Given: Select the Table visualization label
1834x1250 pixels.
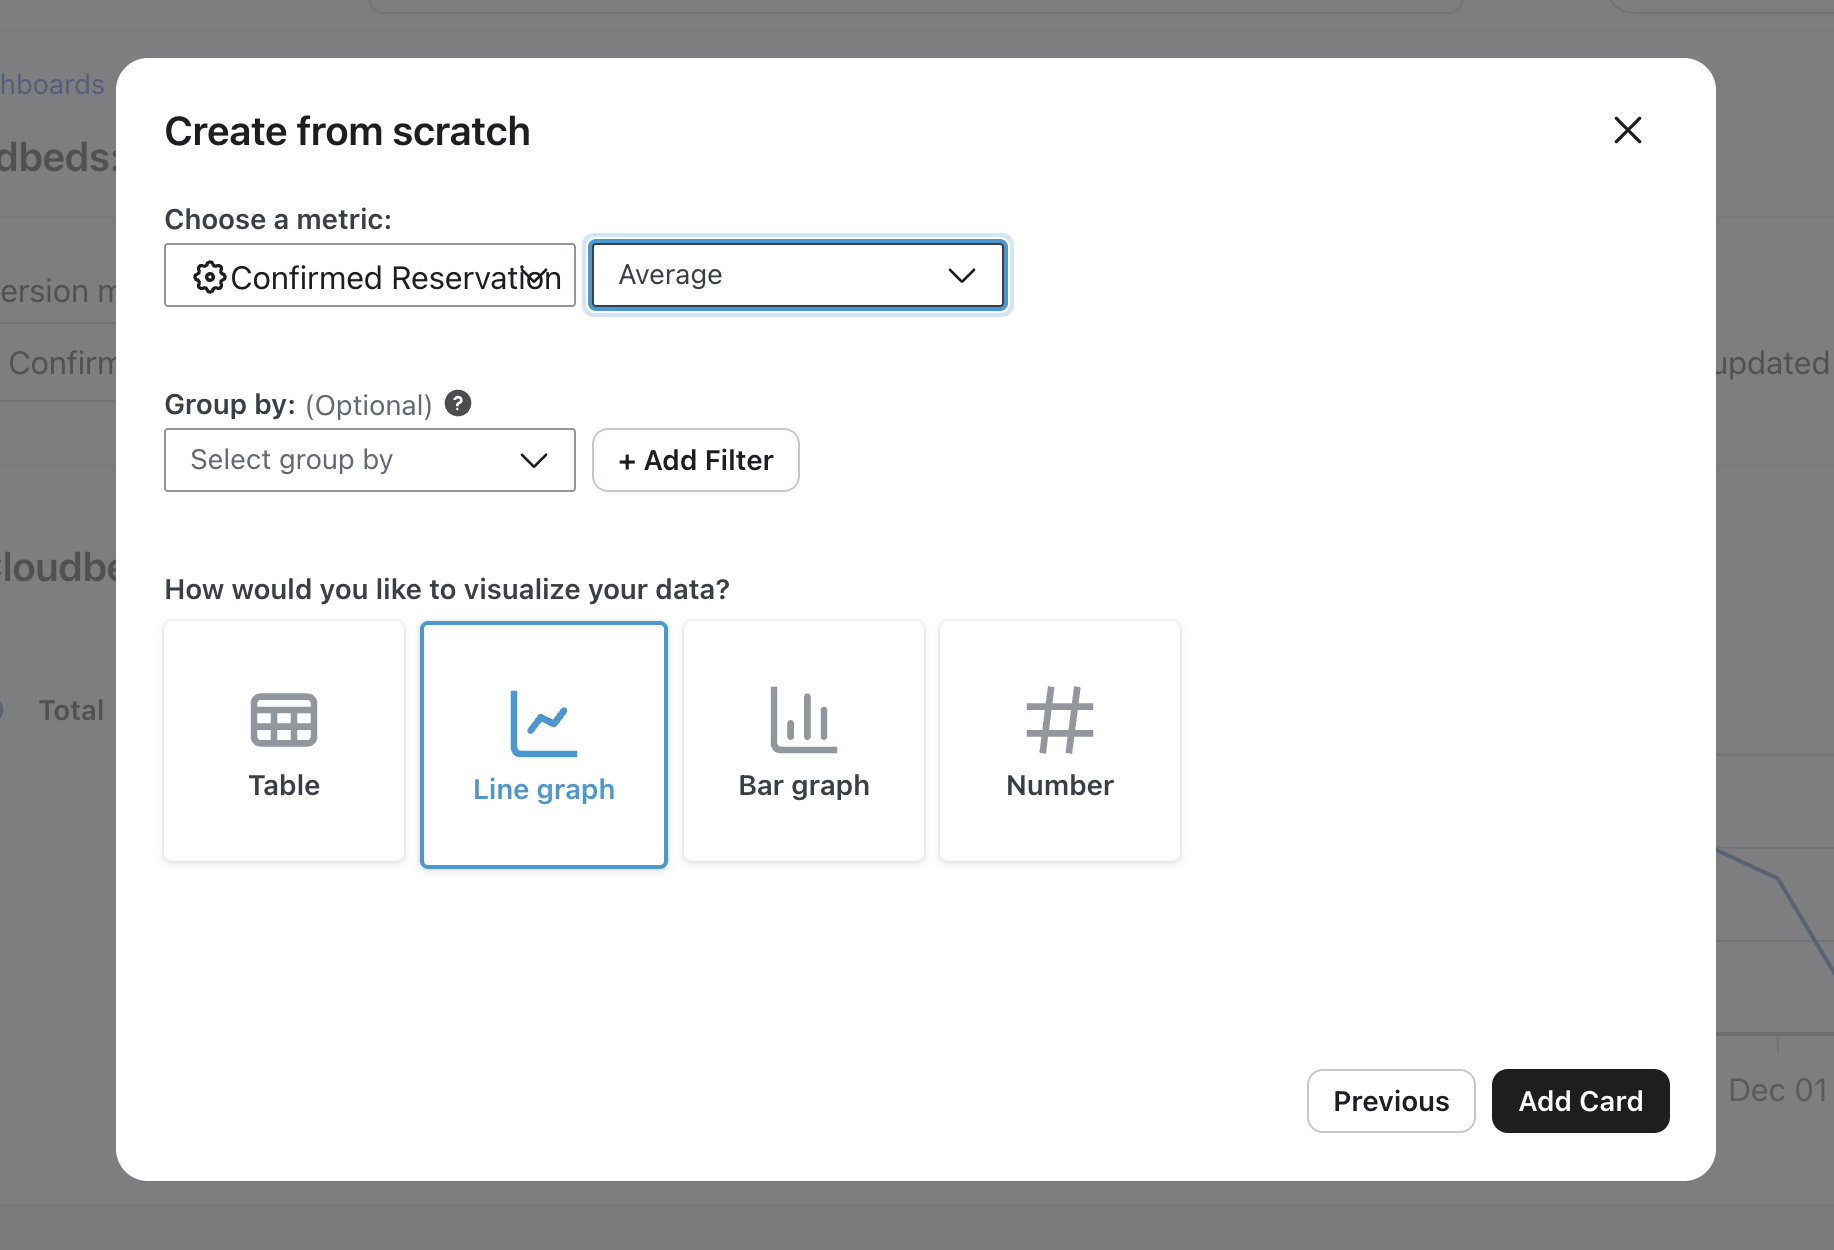Looking at the screenshot, I should point(284,786).
